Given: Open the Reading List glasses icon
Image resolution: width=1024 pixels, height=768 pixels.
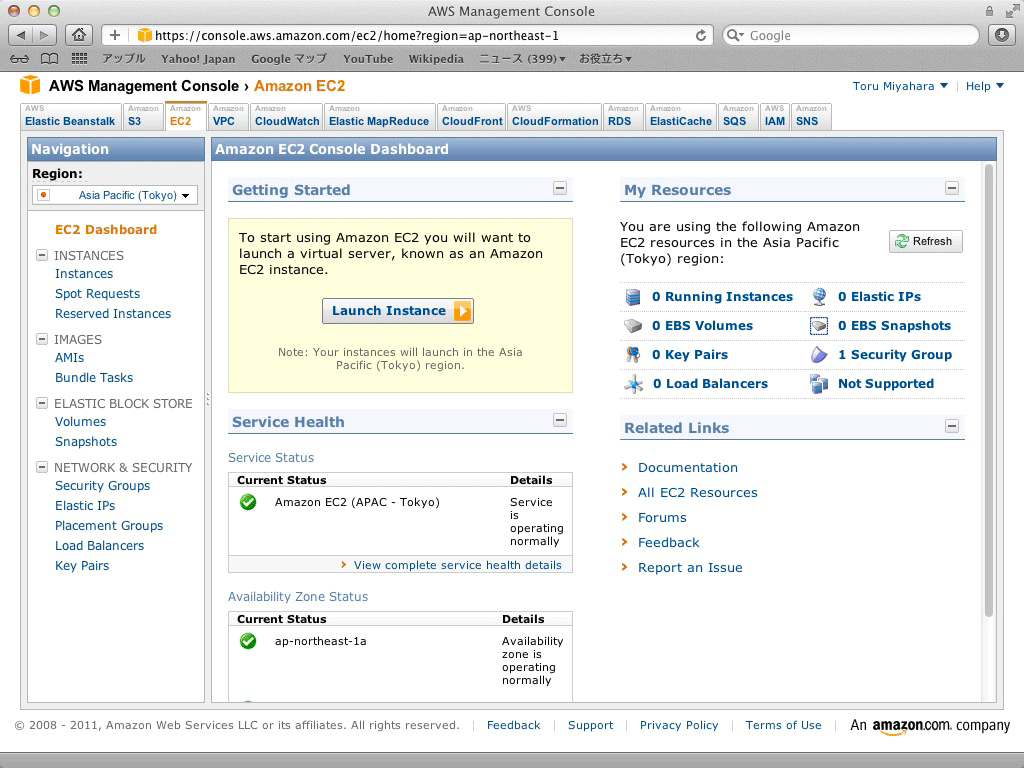Looking at the screenshot, I should (20, 59).
